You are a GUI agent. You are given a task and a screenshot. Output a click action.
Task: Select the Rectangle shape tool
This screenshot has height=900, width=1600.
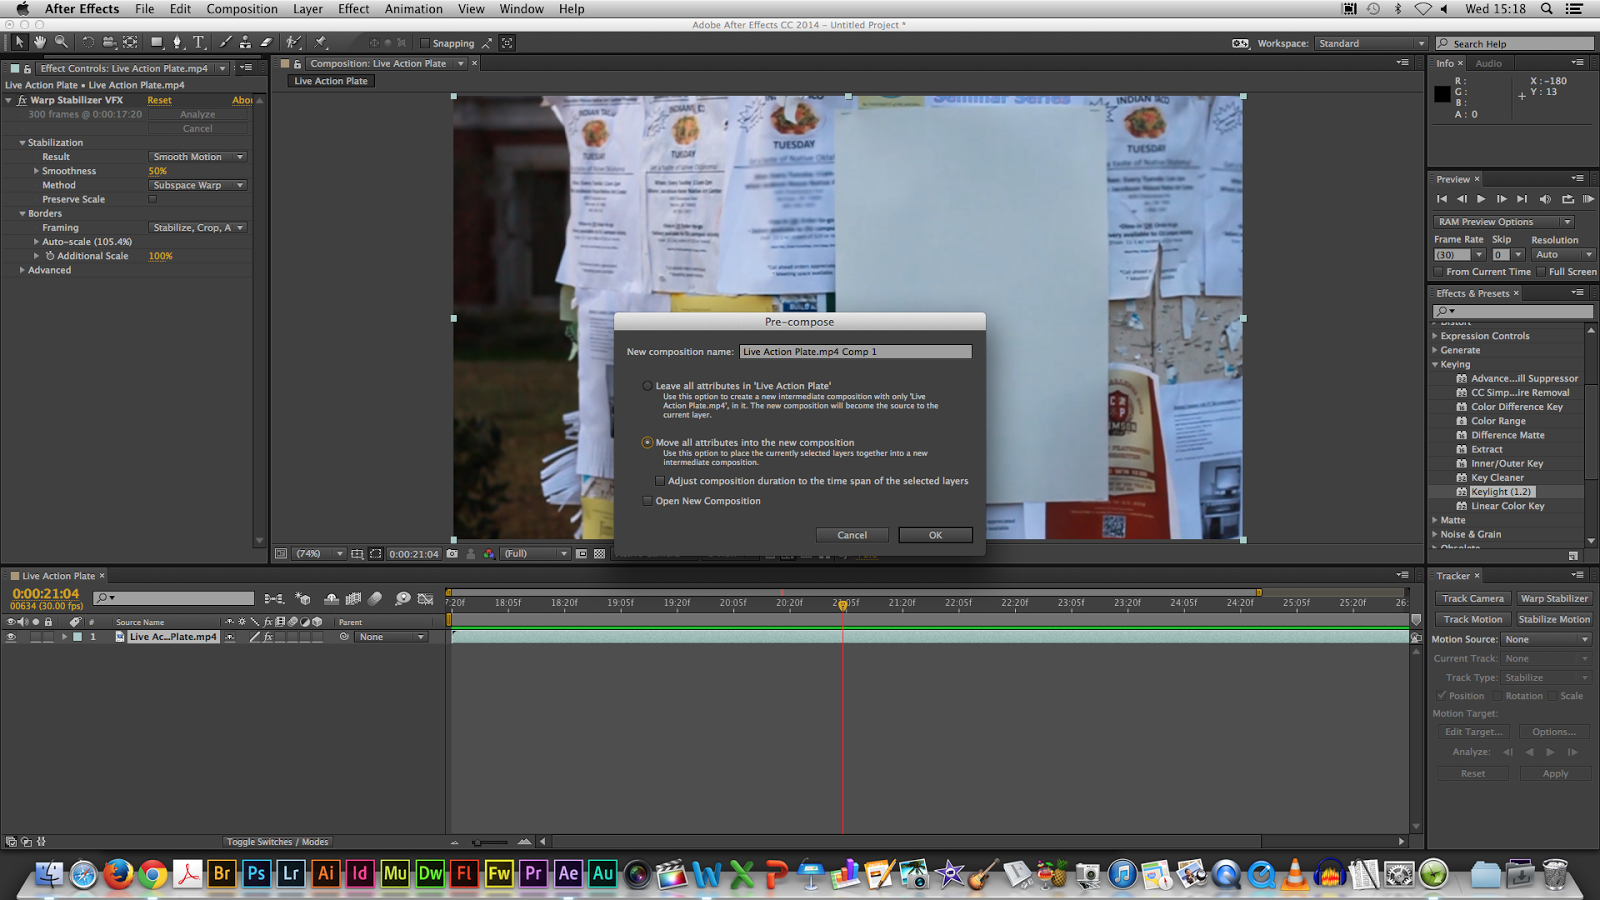click(157, 42)
